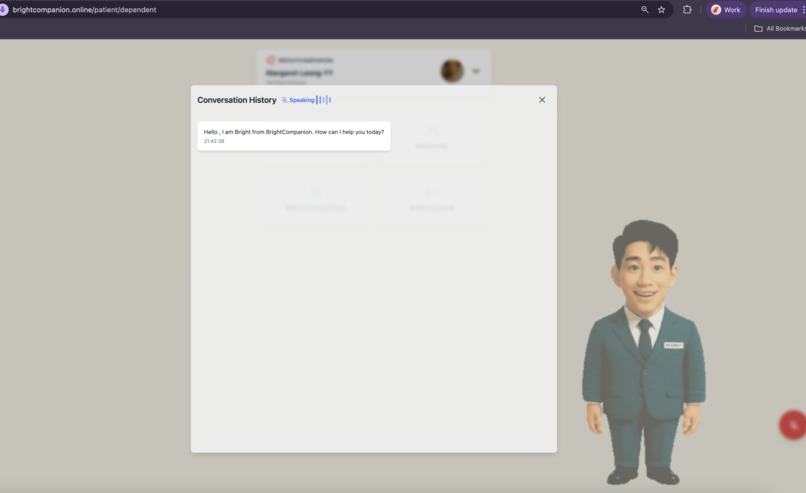Viewport: 806px width, 493px height.
Task: Select Bright's greeting message bubble
Action: click(x=294, y=136)
